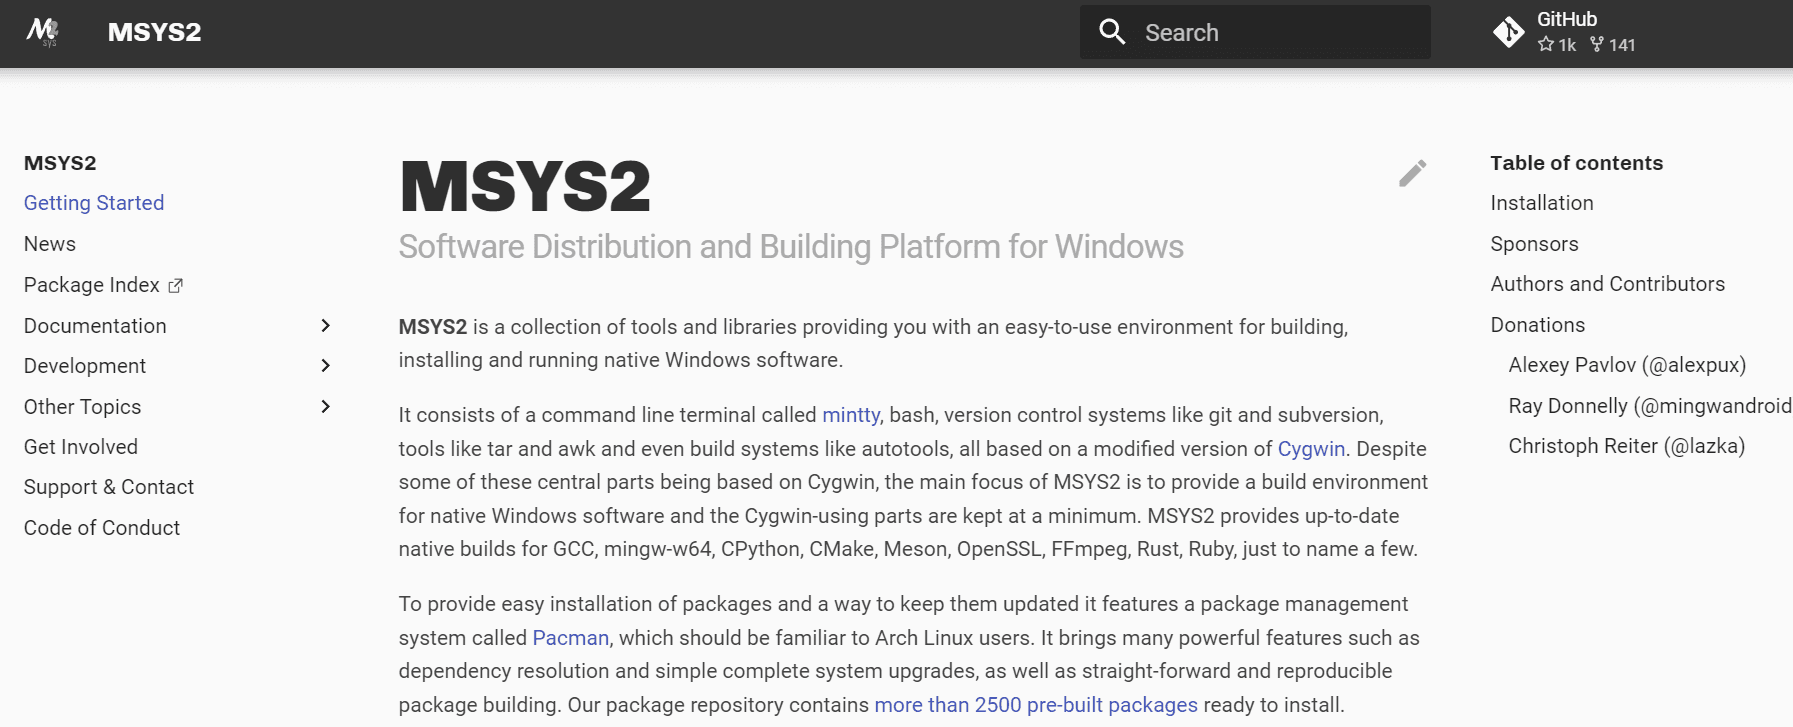Image resolution: width=1793 pixels, height=727 pixels.
Task: Expand the Documentation section chevron
Action: [325, 326]
